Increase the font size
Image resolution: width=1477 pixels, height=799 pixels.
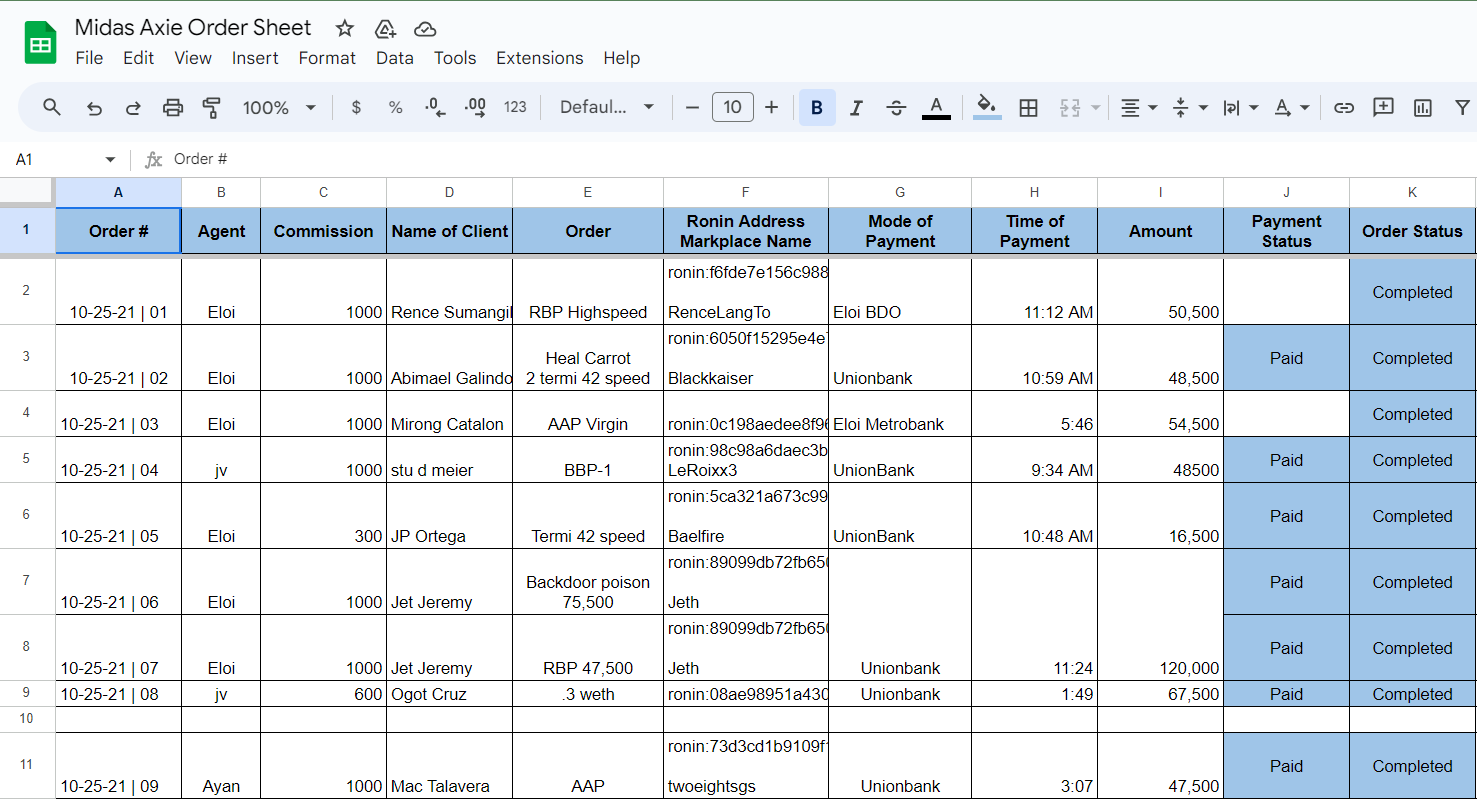tap(771, 107)
